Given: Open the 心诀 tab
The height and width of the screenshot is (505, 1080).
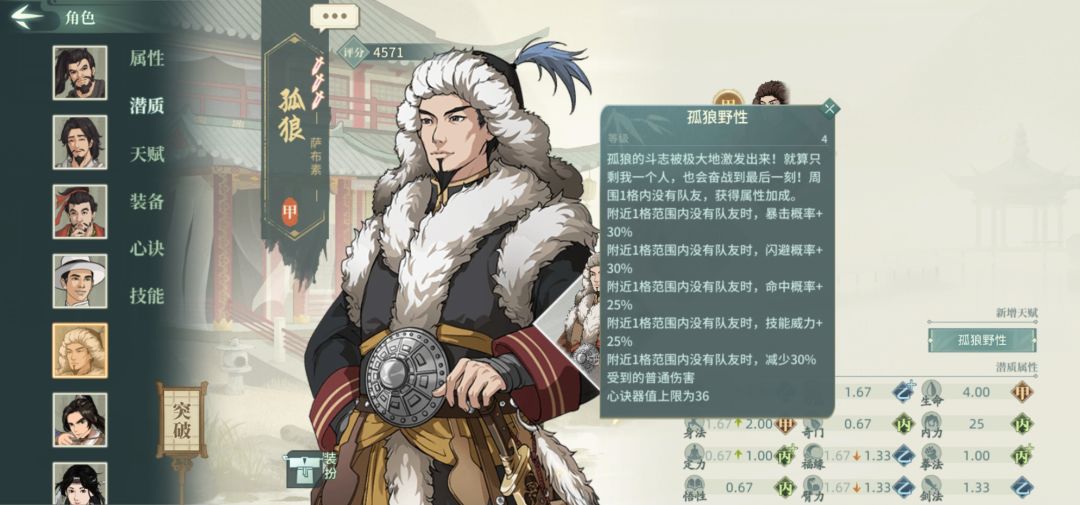Looking at the screenshot, I should tap(147, 249).
